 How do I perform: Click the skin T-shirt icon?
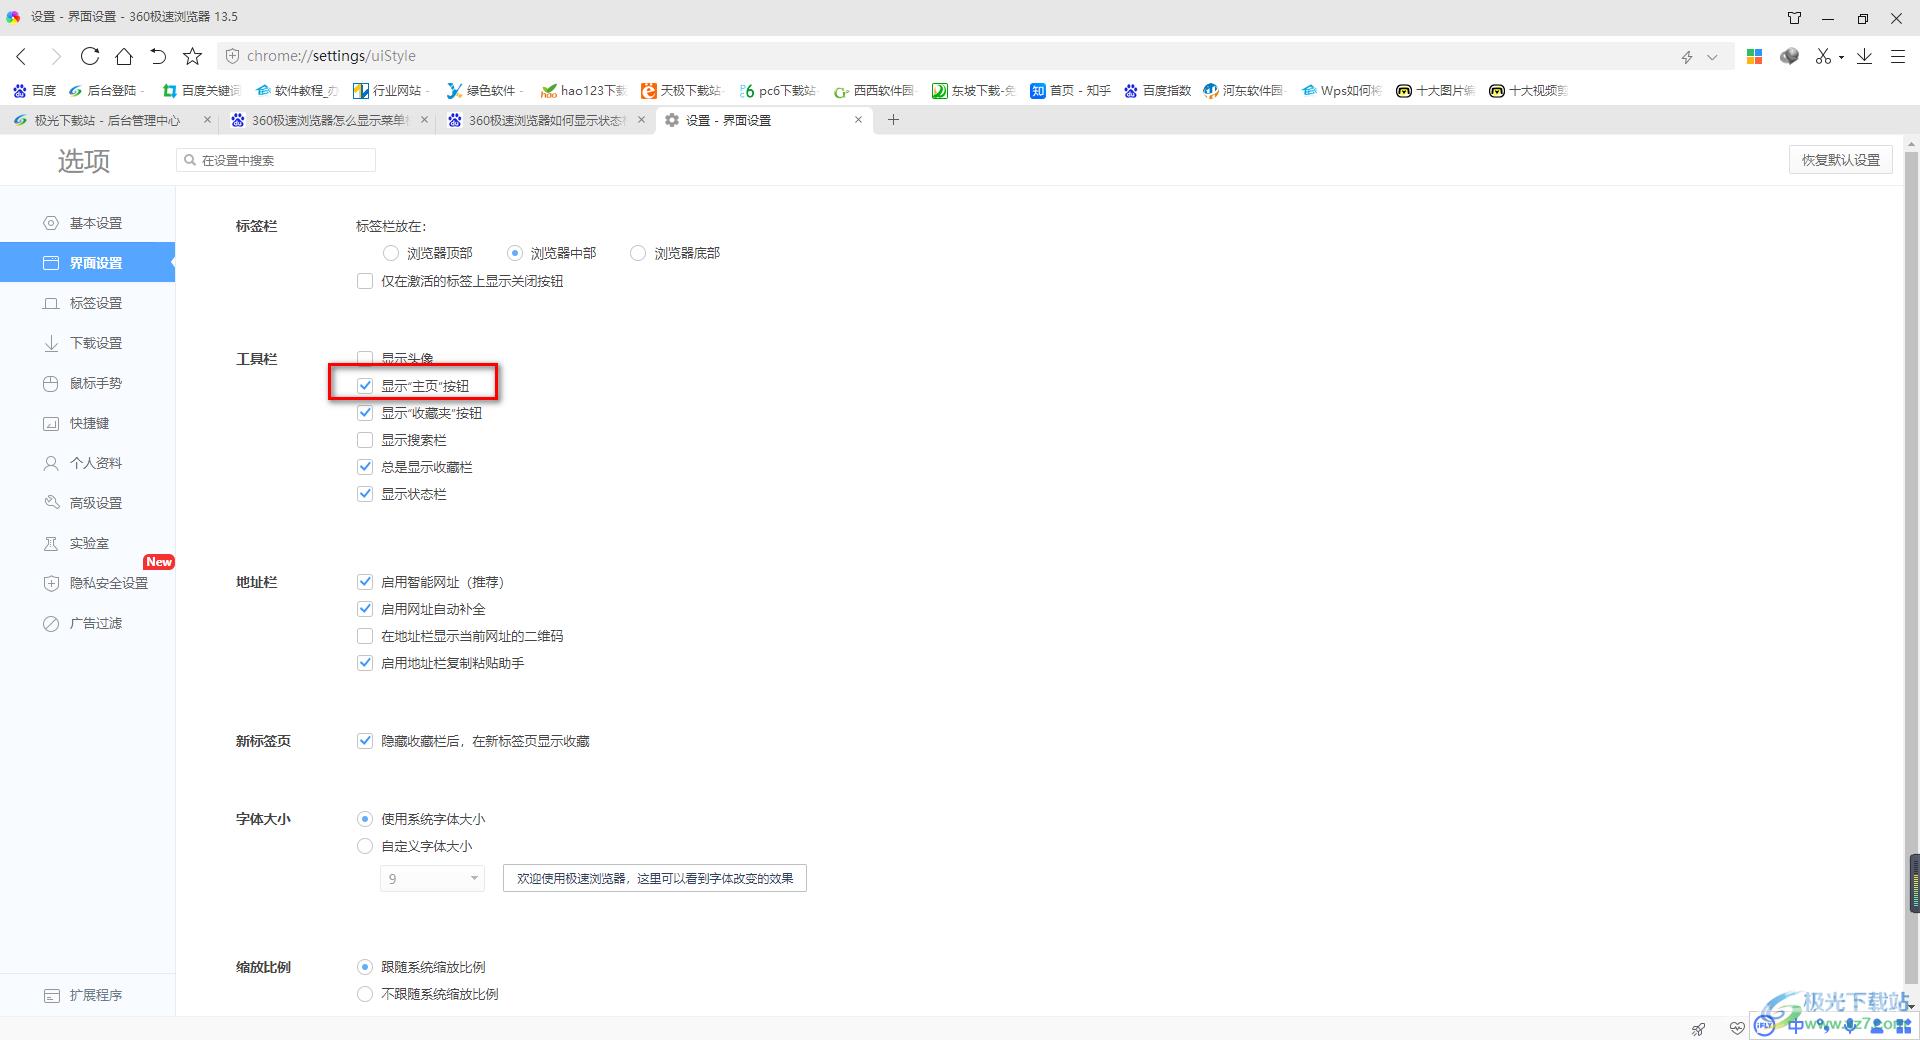[1794, 17]
